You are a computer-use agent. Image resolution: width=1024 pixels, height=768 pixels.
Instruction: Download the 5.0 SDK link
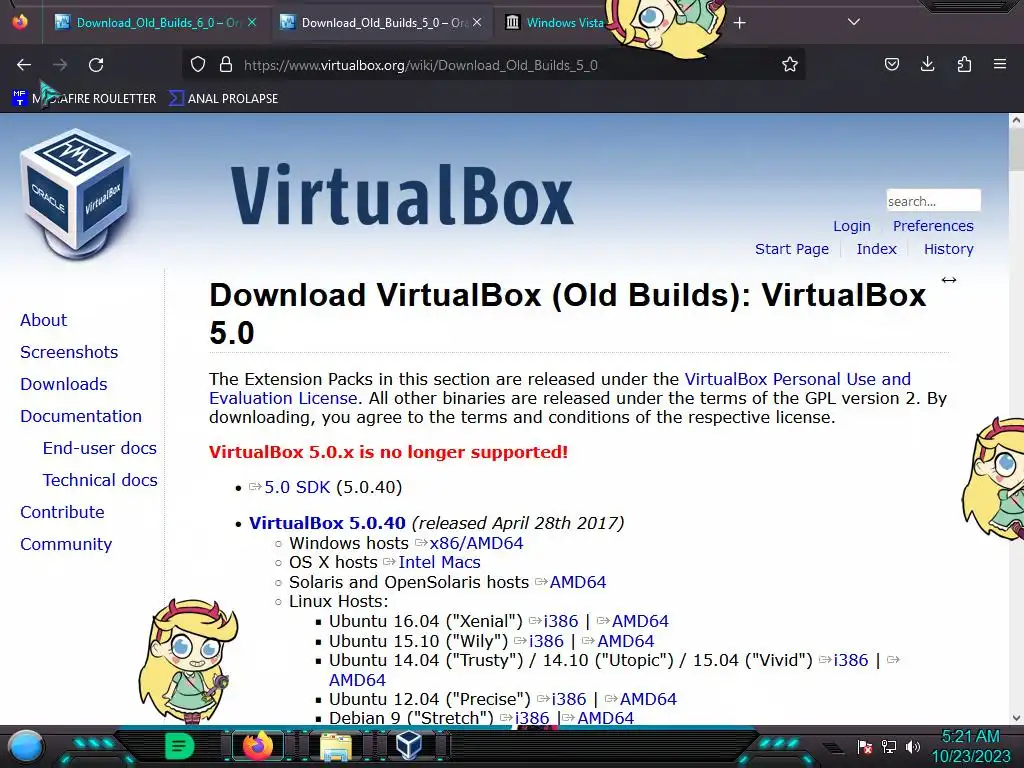297,487
